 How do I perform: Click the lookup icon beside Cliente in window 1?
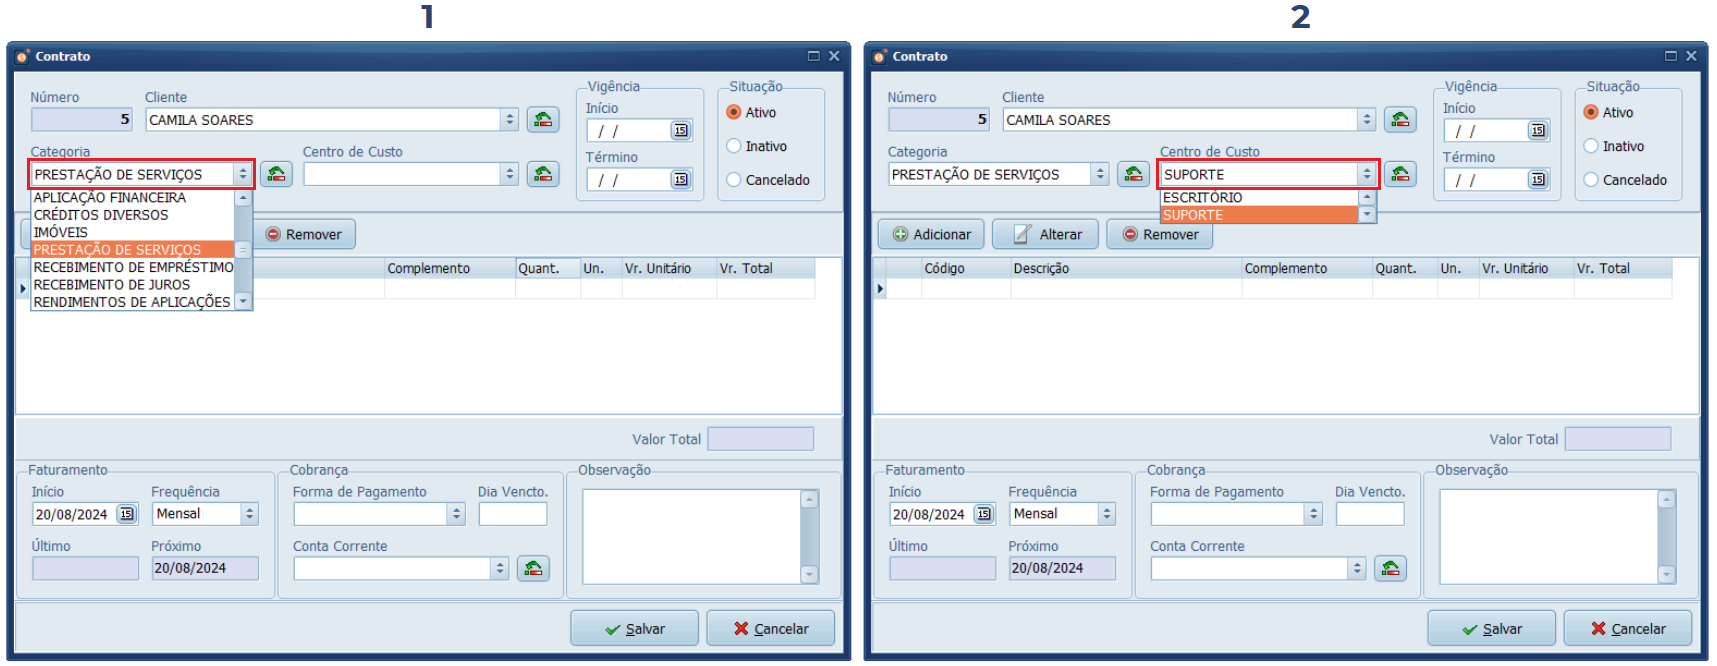[543, 120]
